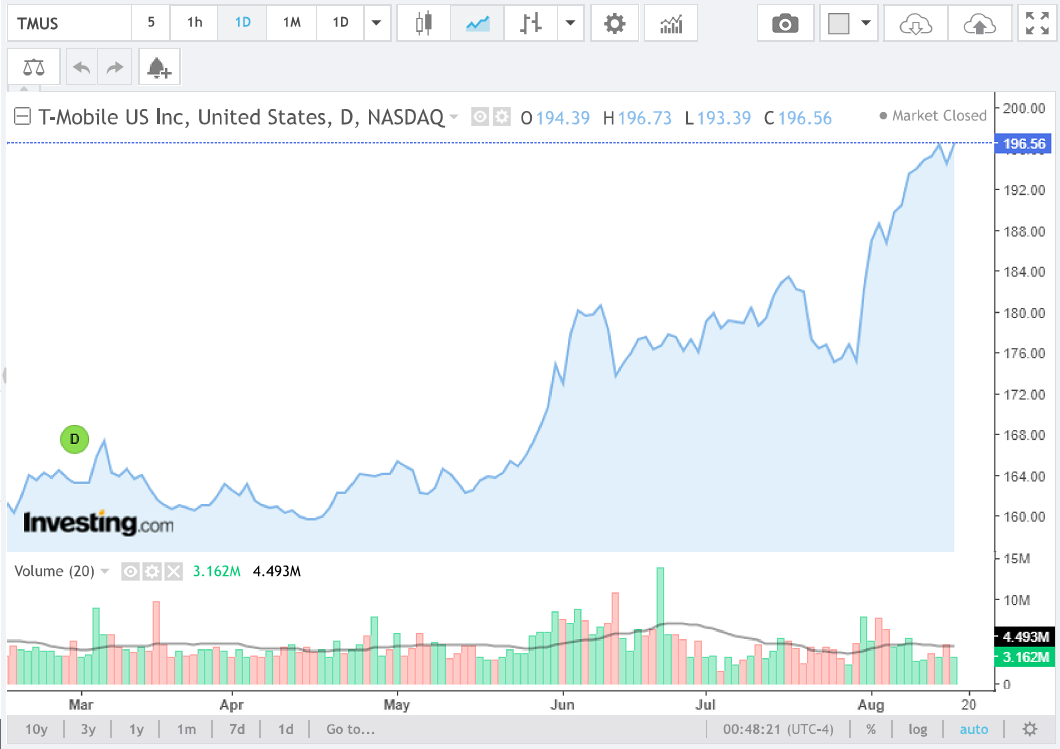Image resolution: width=1060 pixels, height=749 pixels.
Task: Open the layout dropdown arrow
Action: click(x=866, y=23)
